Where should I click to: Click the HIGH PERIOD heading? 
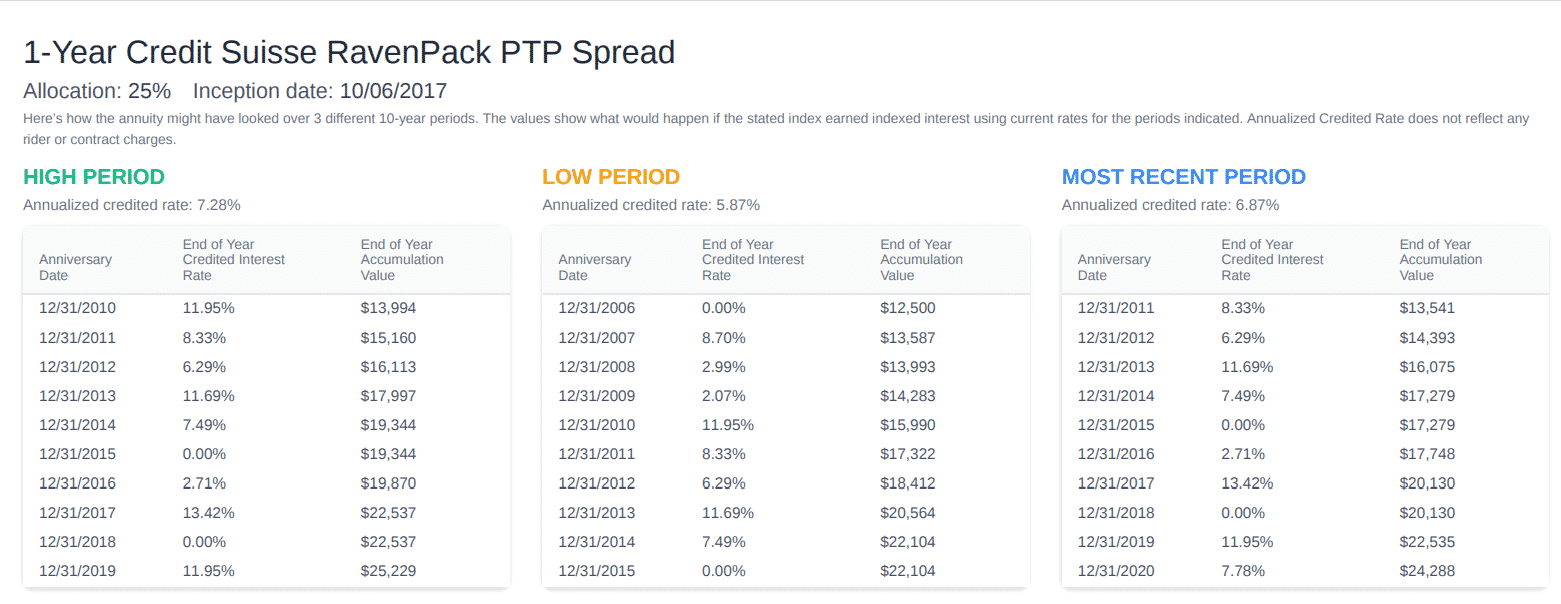click(x=93, y=178)
